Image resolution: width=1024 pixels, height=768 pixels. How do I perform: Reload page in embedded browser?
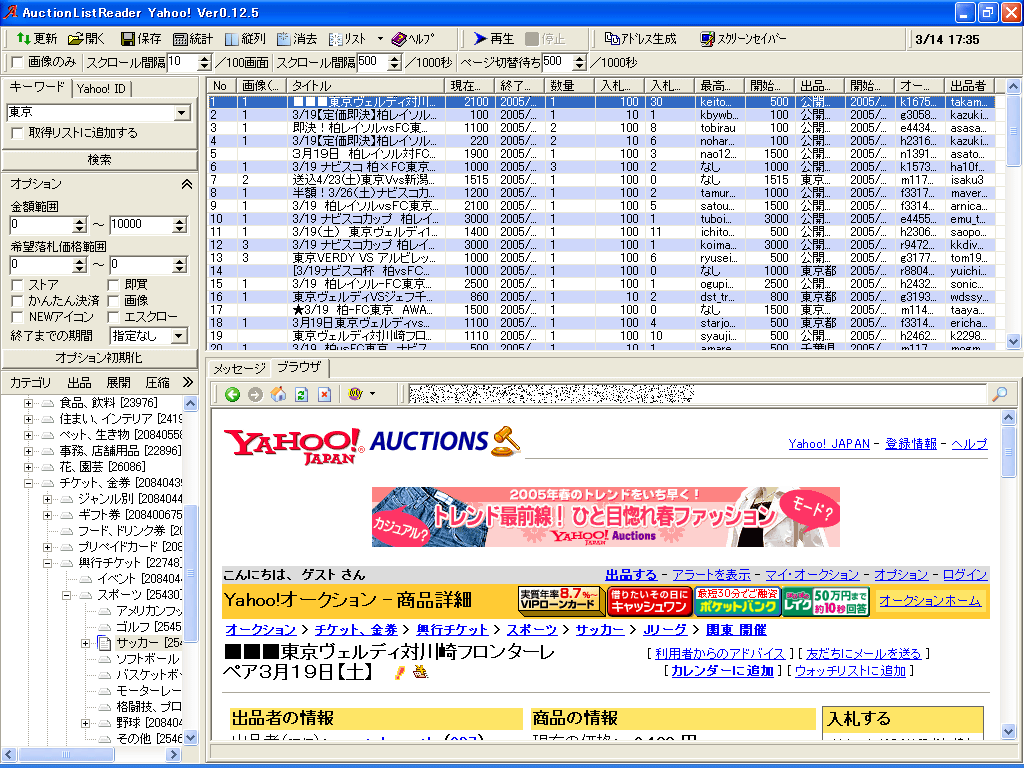click(x=301, y=394)
